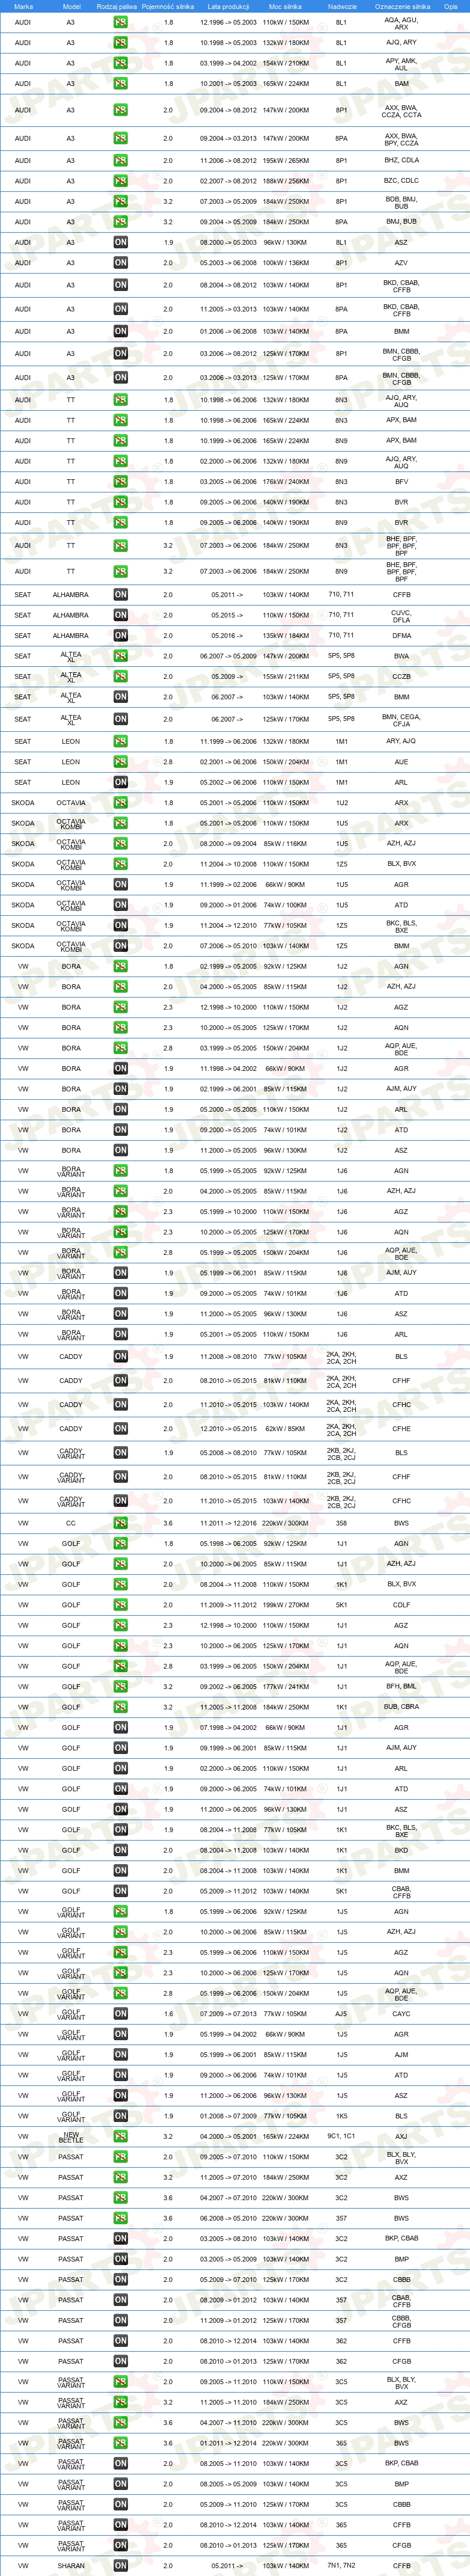Click the Nadwozie column header
Image resolution: width=470 pixels, height=2576 pixels.
coord(342,6)
